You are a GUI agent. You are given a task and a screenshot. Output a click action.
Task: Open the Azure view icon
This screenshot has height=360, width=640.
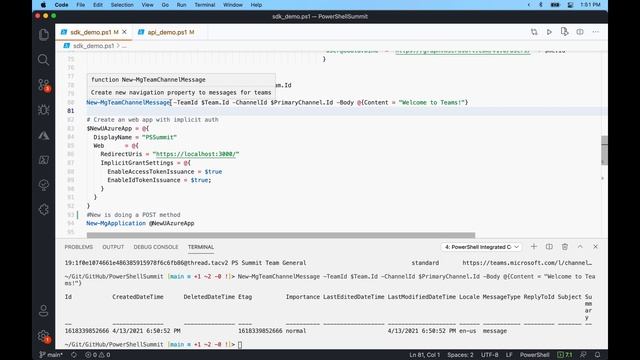pos(44,135)
